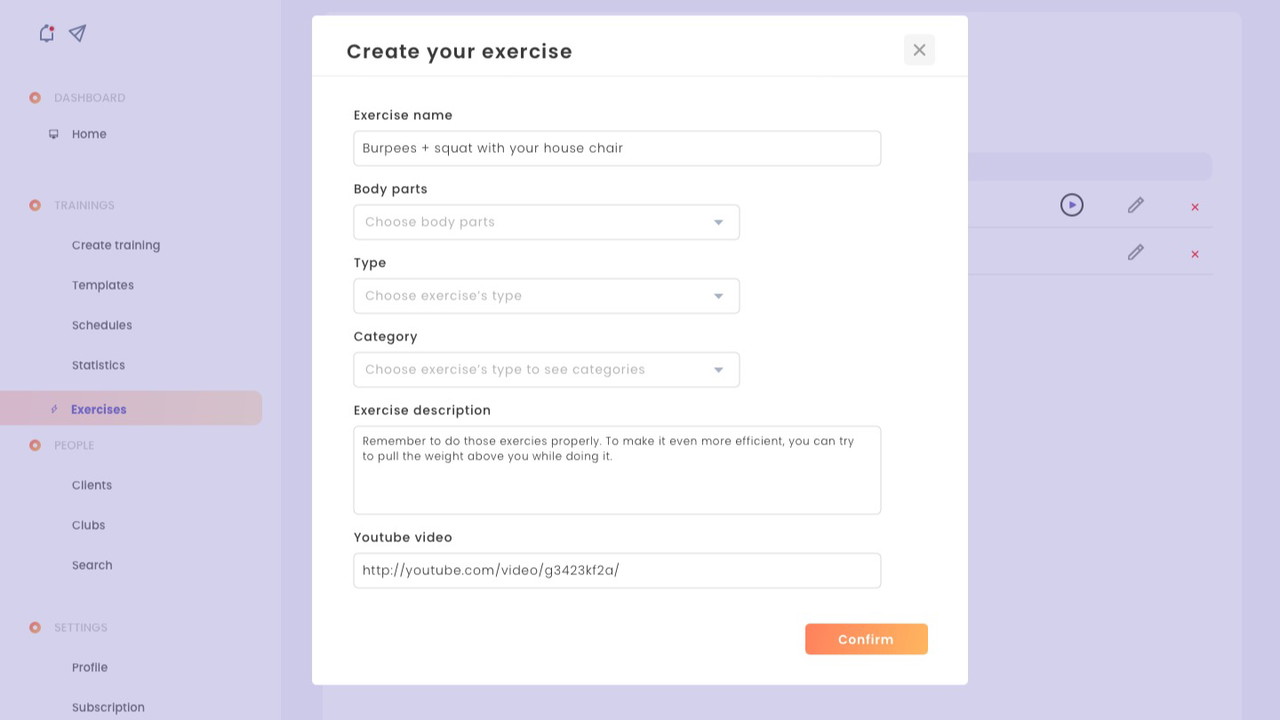Image resolution: width=1280 pixels, height=720 pixels.
Task: Click the Exercise name input field
Action: coord(617,148)
